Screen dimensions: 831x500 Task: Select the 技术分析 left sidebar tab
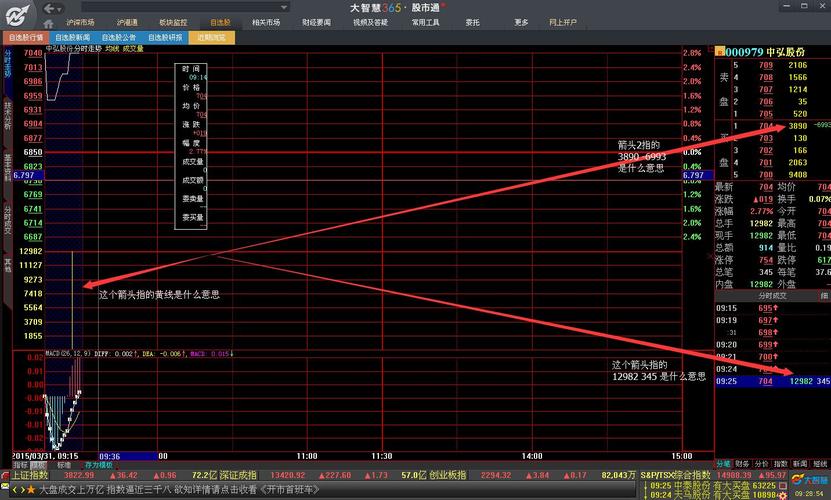[7, 116]
